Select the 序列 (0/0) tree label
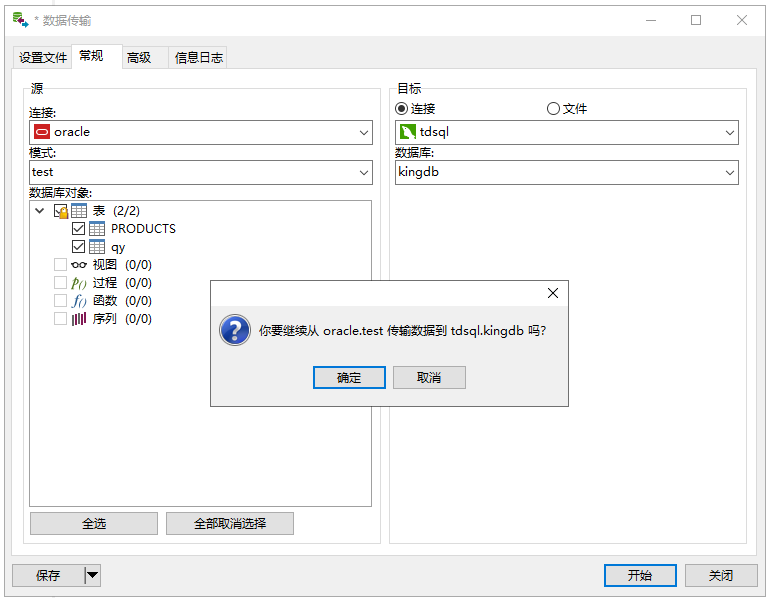 122,319
